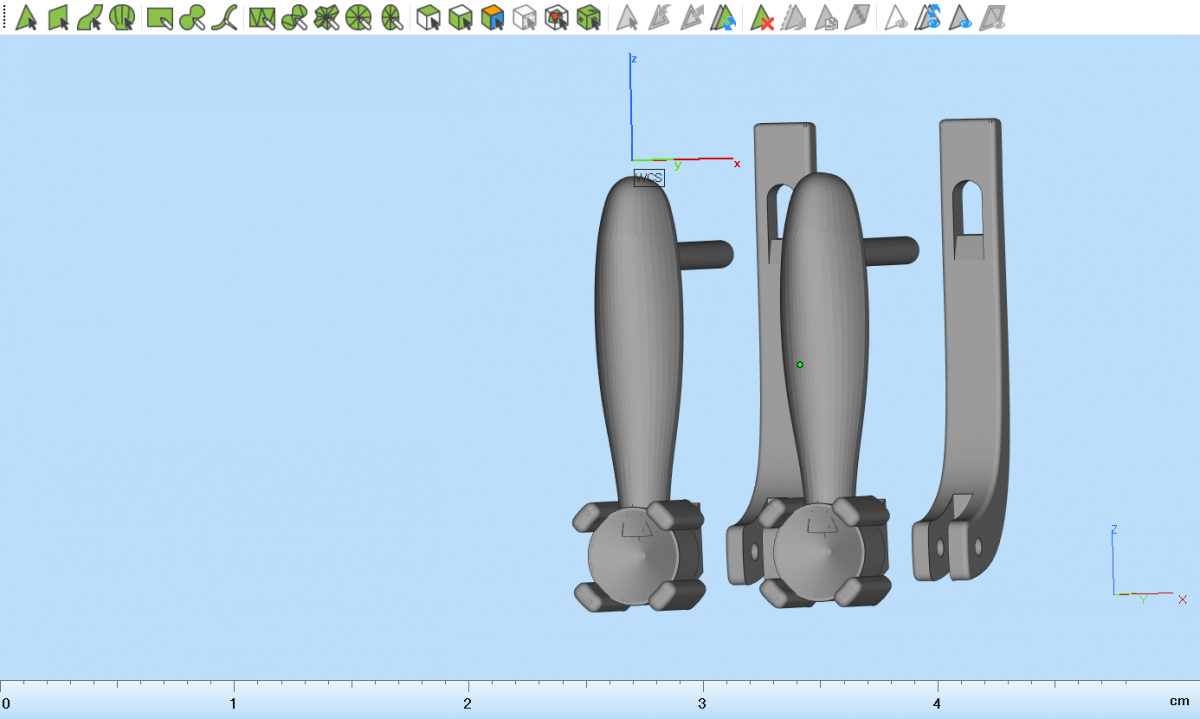The height and width of the screenshot is (719, 1200).
Task: Select the Mark Triangle tool
Action: [27, 17]
